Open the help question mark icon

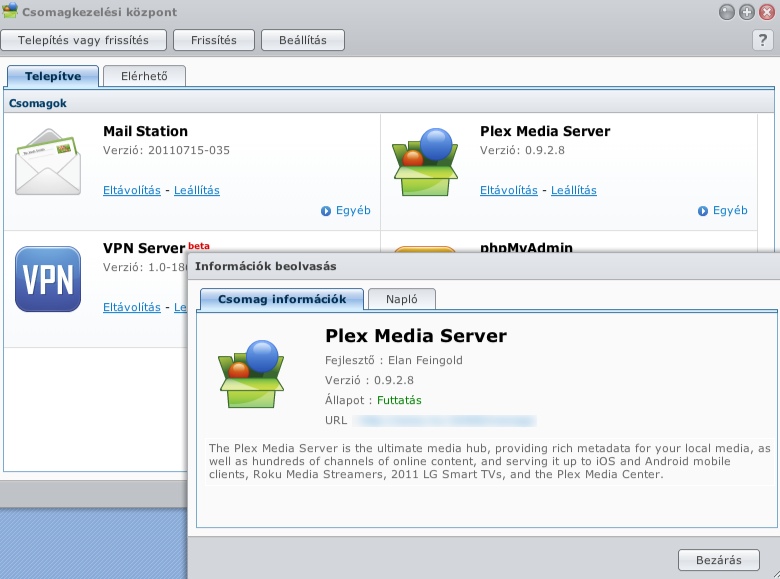point(763,40)
